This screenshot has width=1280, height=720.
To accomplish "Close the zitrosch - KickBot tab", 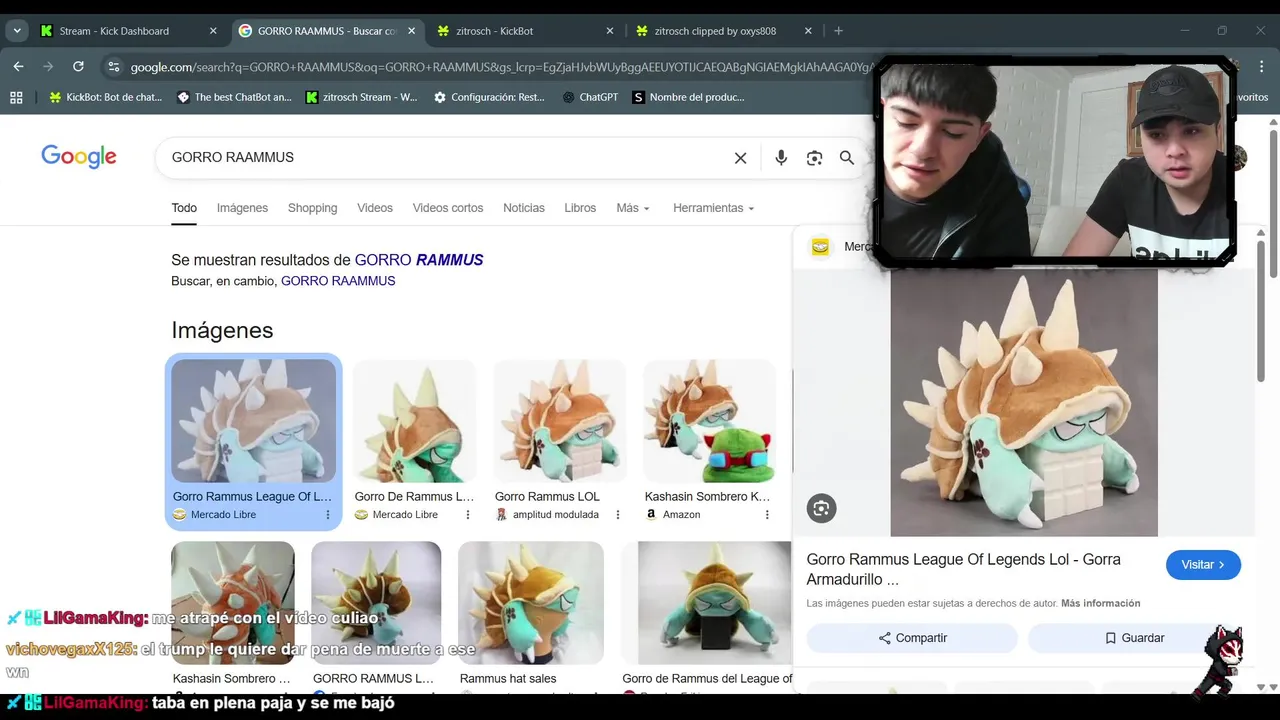I will (x=610, y=31).
